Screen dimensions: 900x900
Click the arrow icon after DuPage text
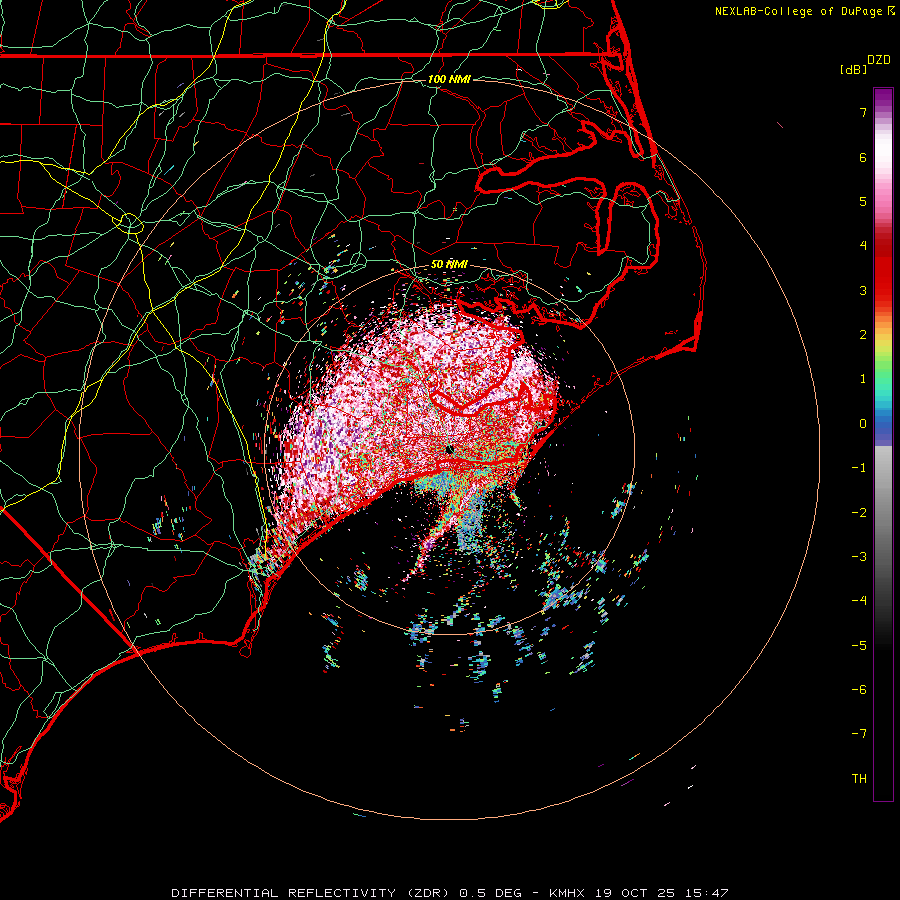(x=890, y=11)
